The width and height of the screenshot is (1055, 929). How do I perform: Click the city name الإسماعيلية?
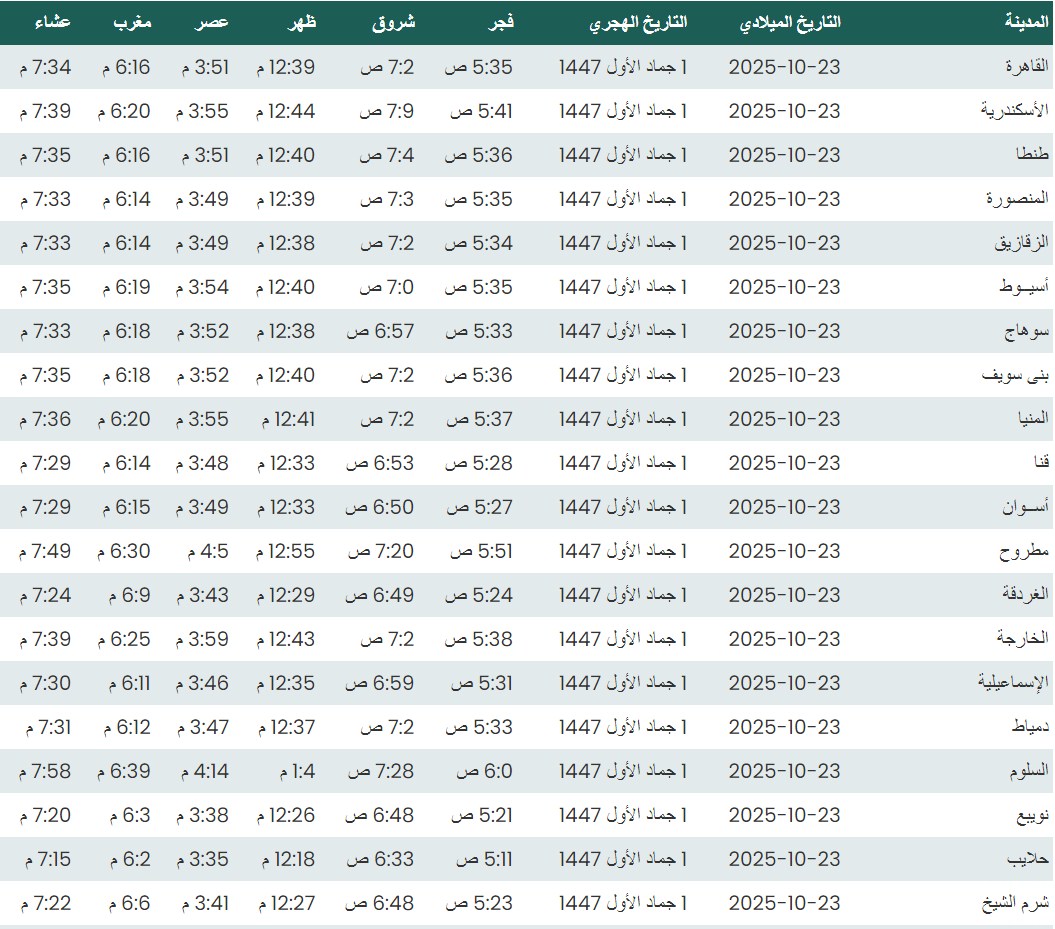click(x=1013, y=683)
